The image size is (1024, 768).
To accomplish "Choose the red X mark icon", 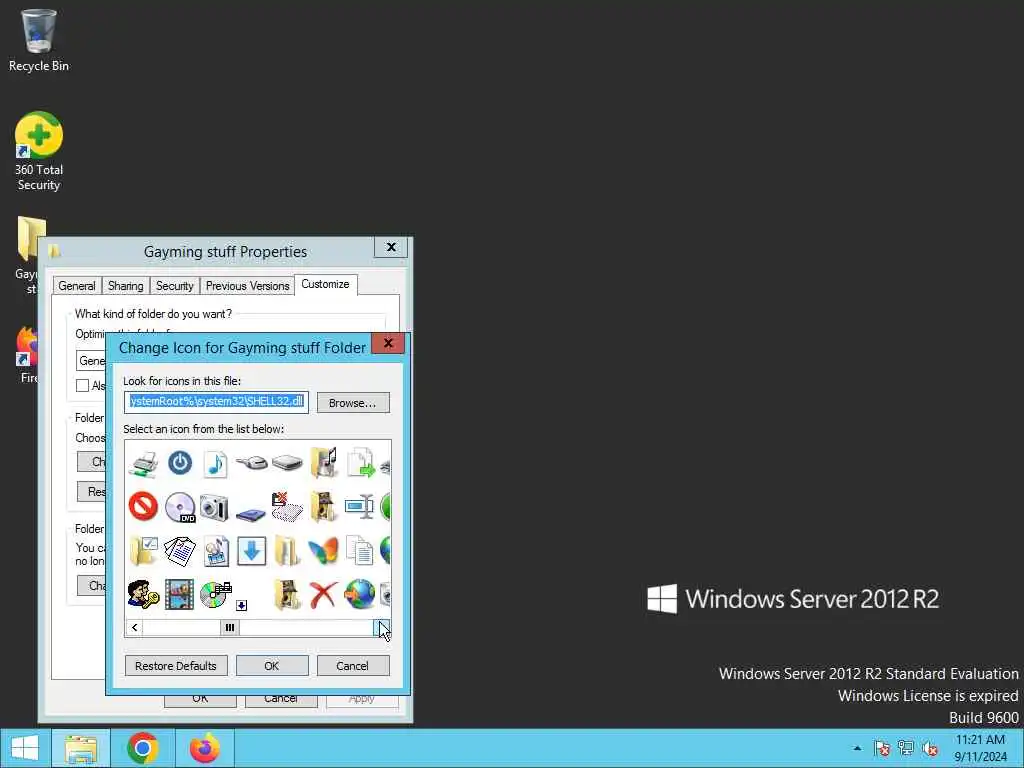I will tap(323, 594).
